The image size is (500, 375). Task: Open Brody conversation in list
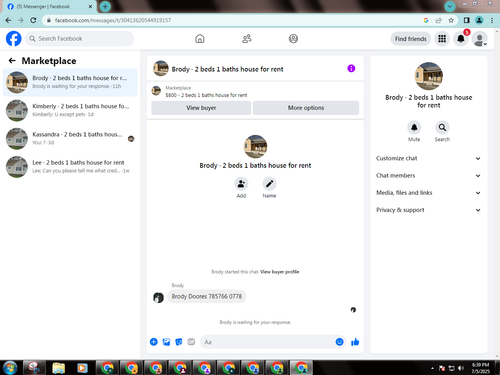[70, 82]
